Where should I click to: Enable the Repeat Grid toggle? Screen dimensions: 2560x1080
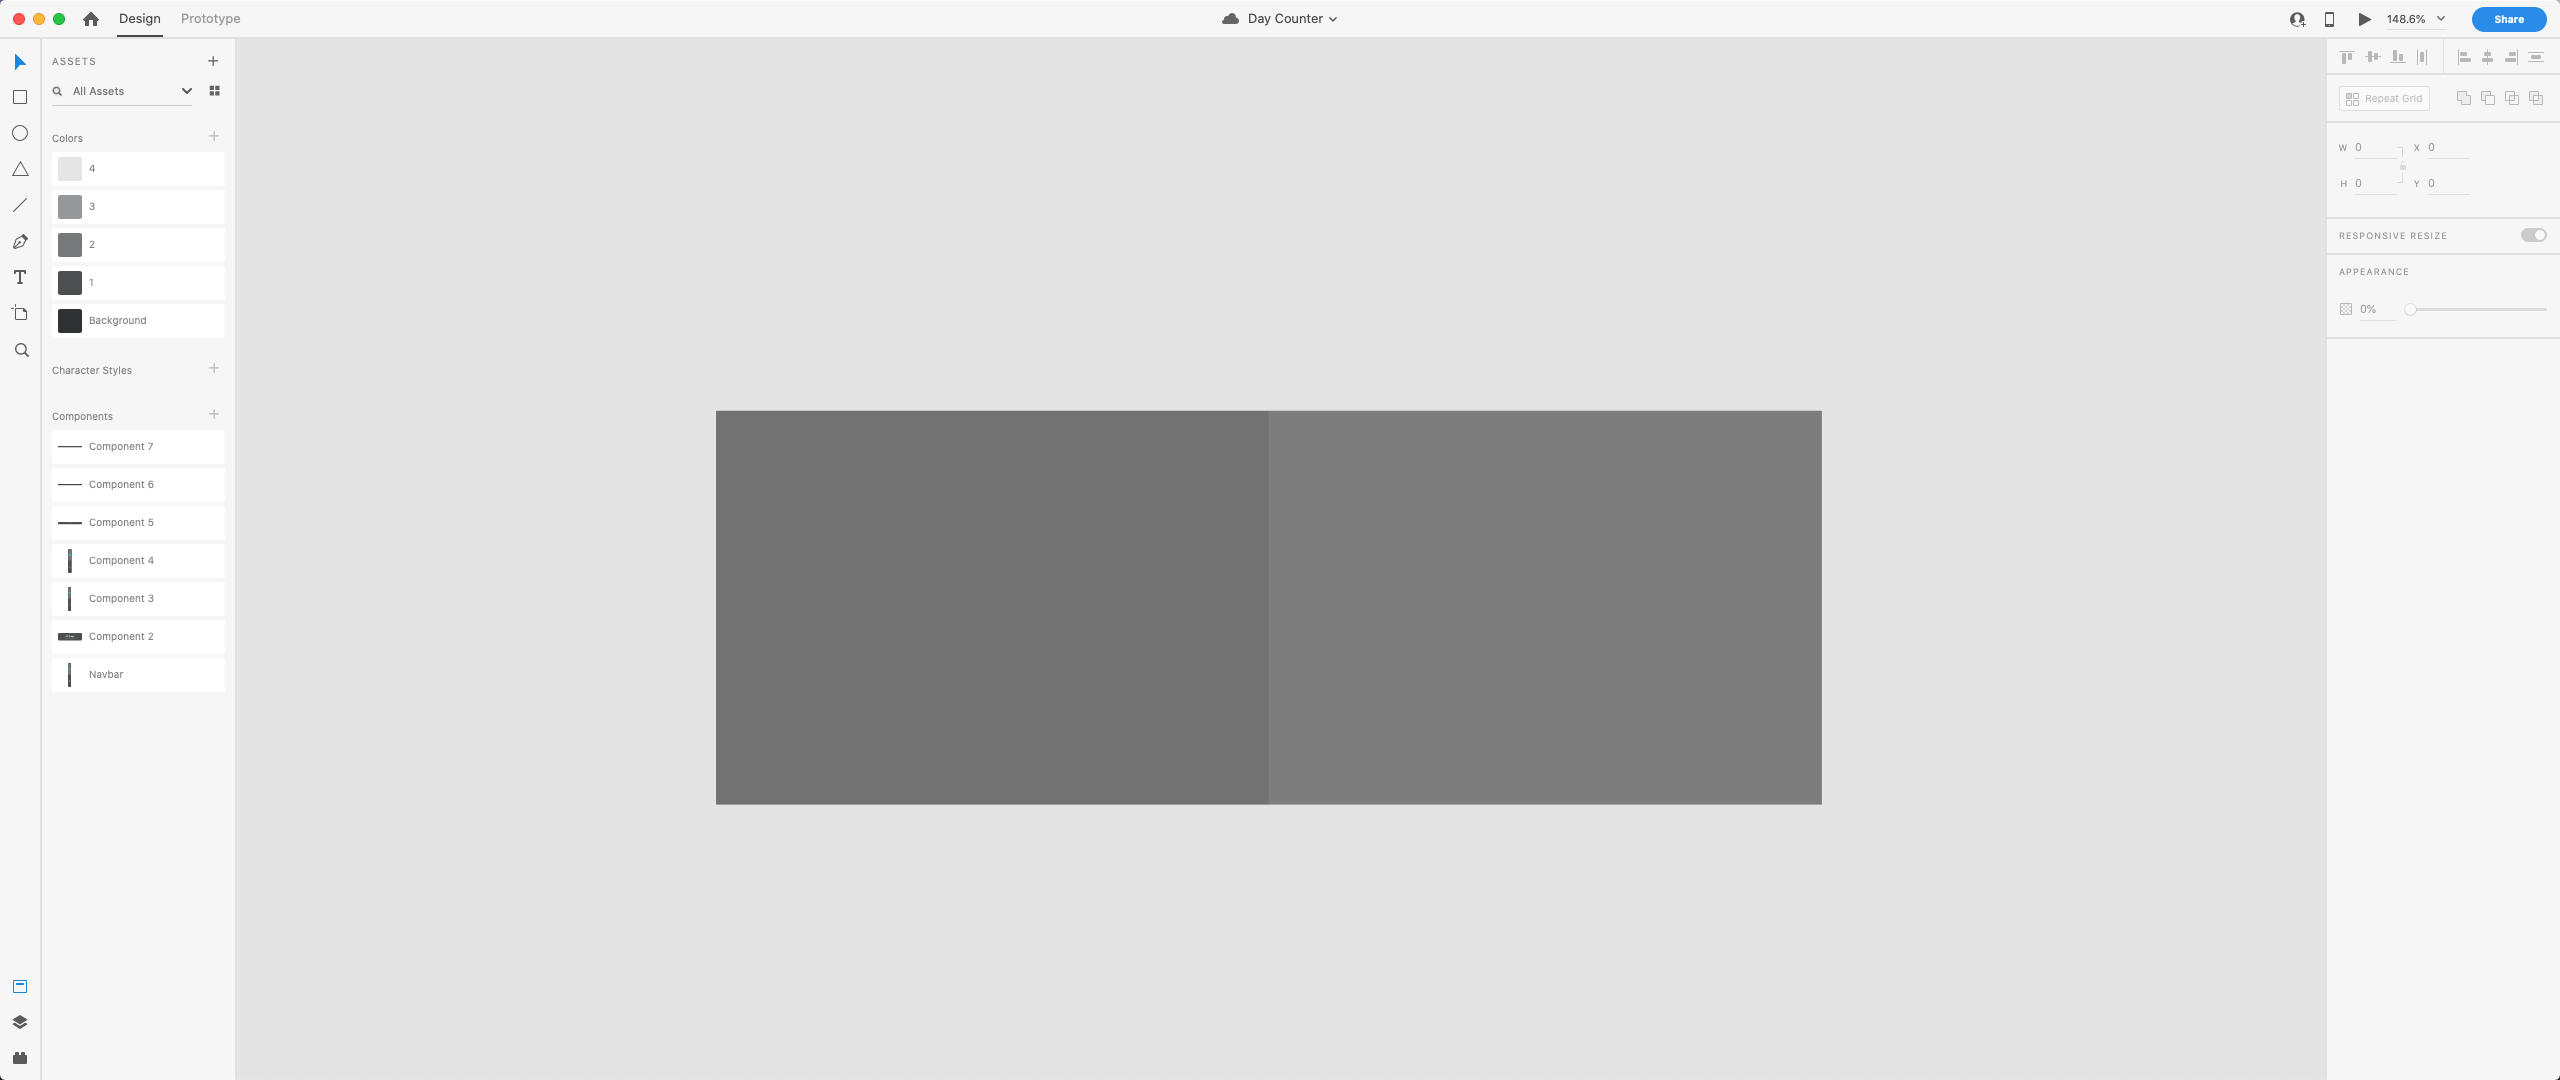(2384, 98)
